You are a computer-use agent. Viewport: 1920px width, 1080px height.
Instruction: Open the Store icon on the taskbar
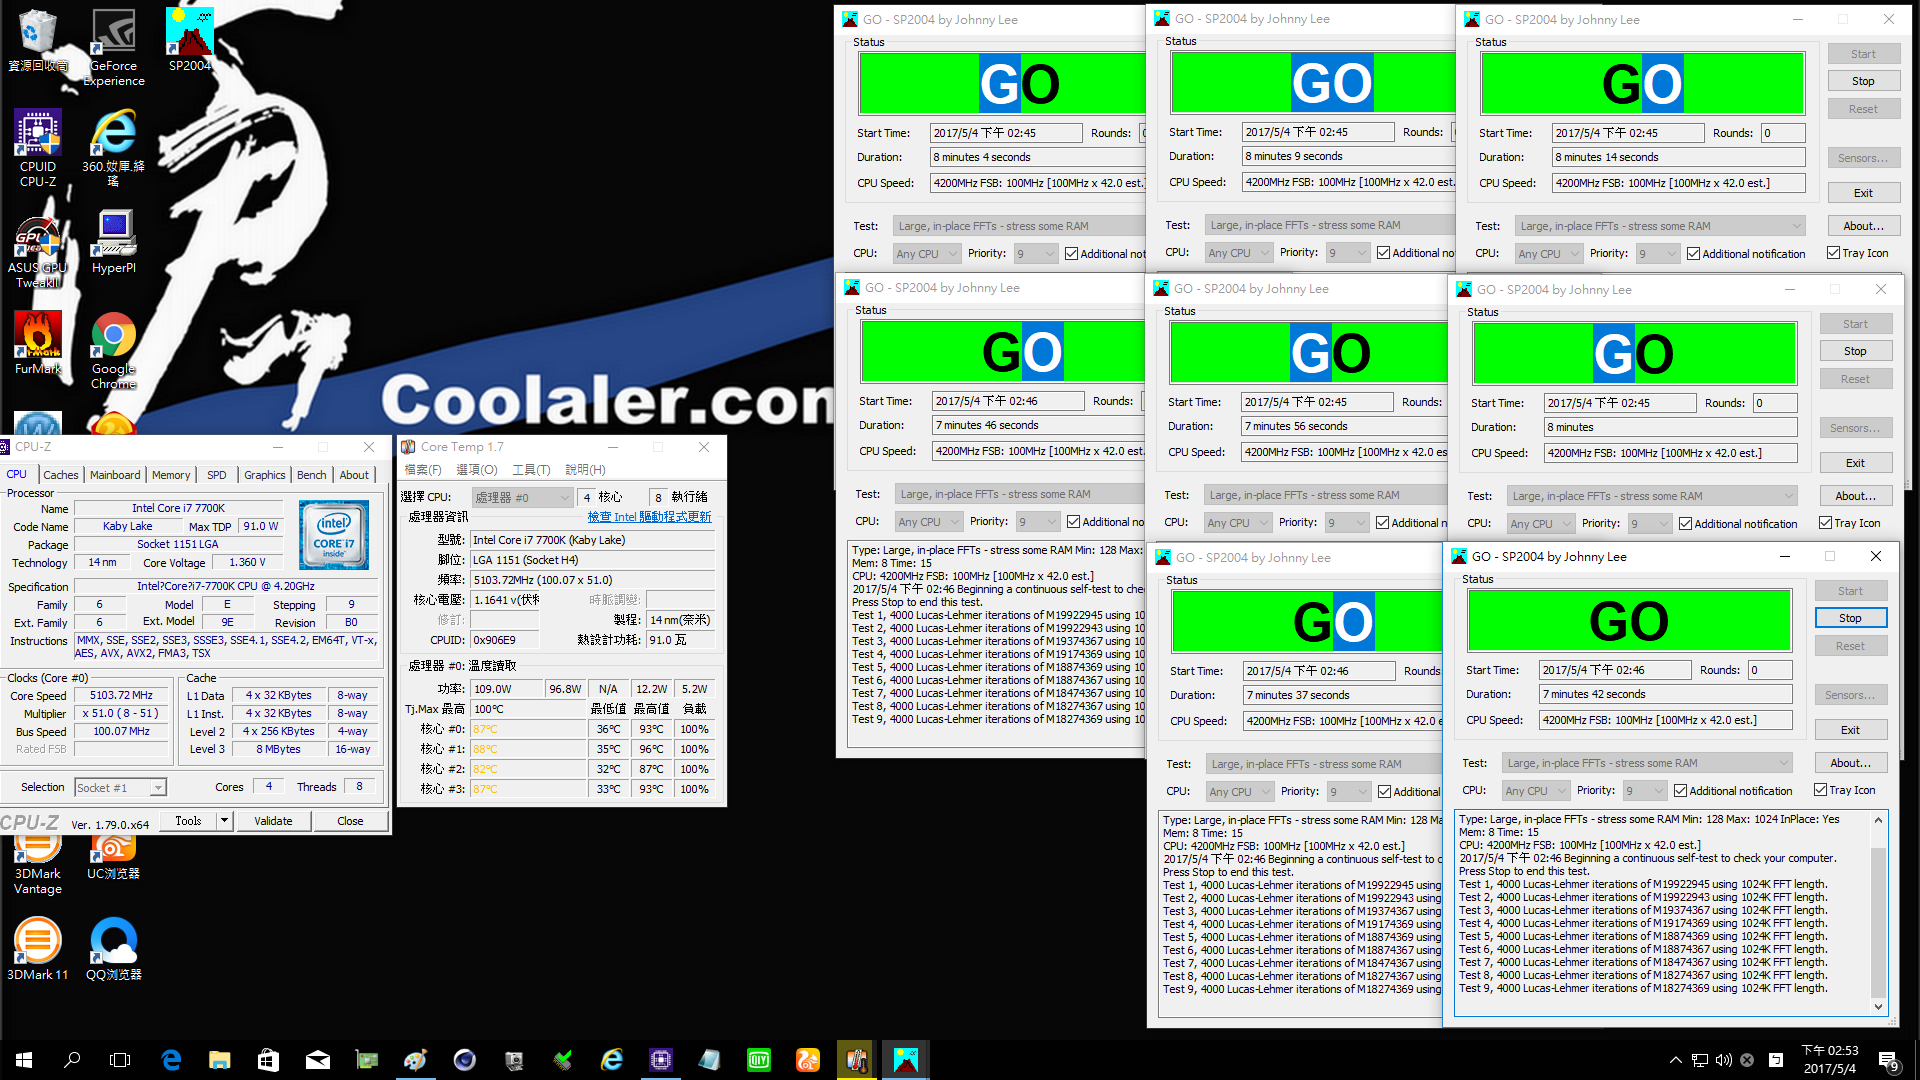click(269, 1060)
